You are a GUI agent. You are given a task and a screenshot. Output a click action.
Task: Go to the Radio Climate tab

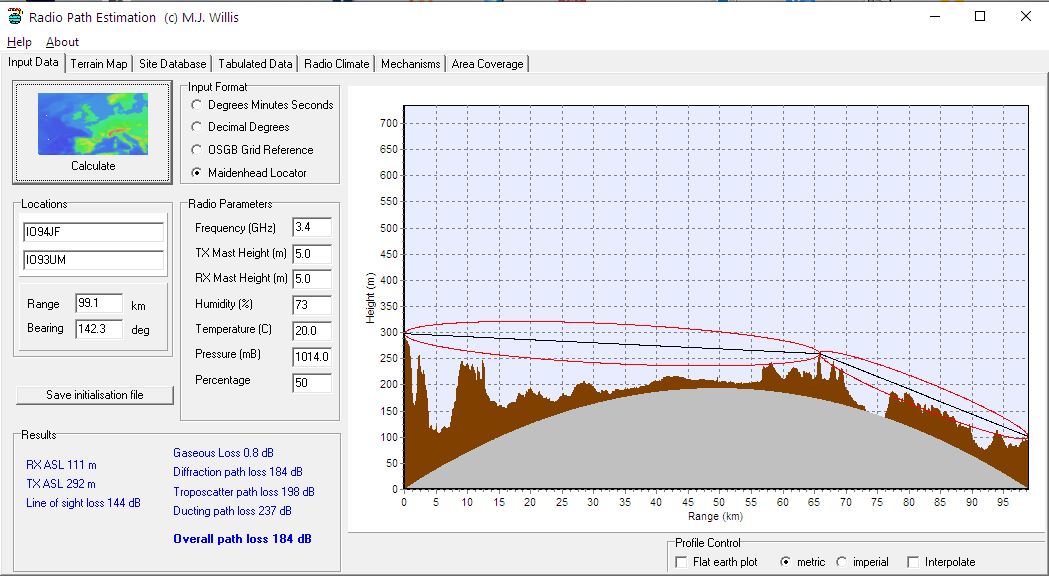[x=336, y=64]
